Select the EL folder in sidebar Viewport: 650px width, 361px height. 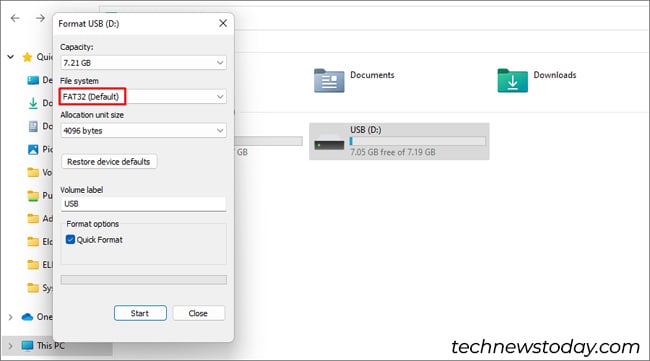point(33,264)
